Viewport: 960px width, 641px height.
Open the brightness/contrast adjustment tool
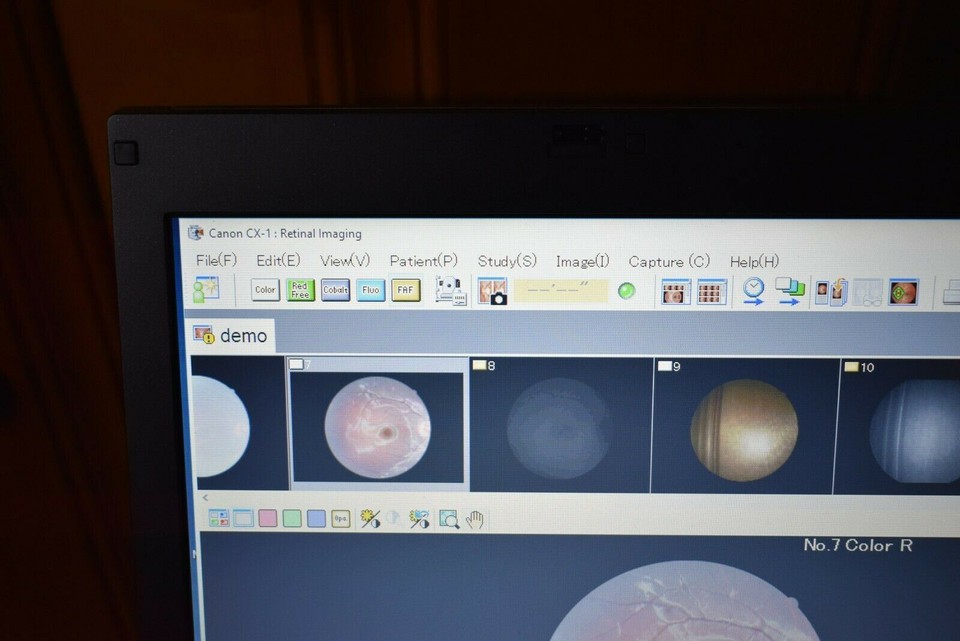pos(369,519)
